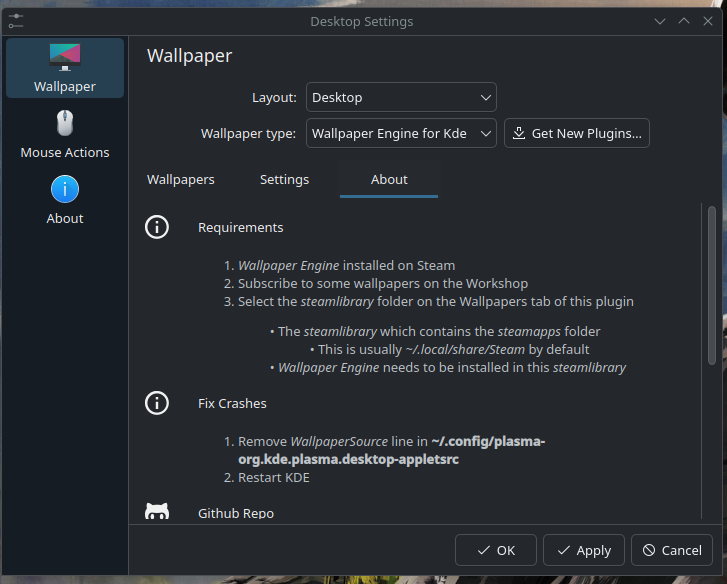Switch to the Wallpapers tab

tap(181, 180)
